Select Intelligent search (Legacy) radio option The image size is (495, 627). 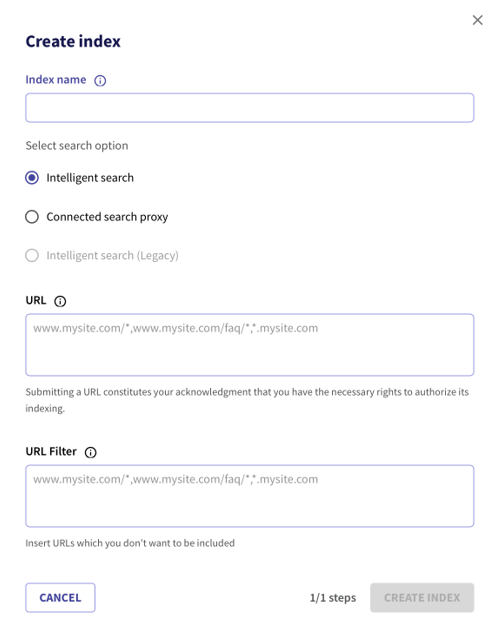tap(32, 255)
